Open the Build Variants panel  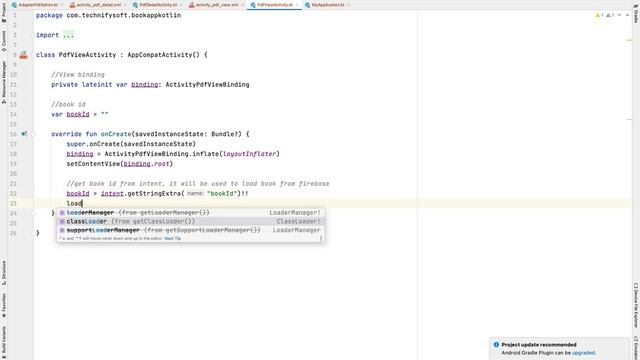(4, 341)
